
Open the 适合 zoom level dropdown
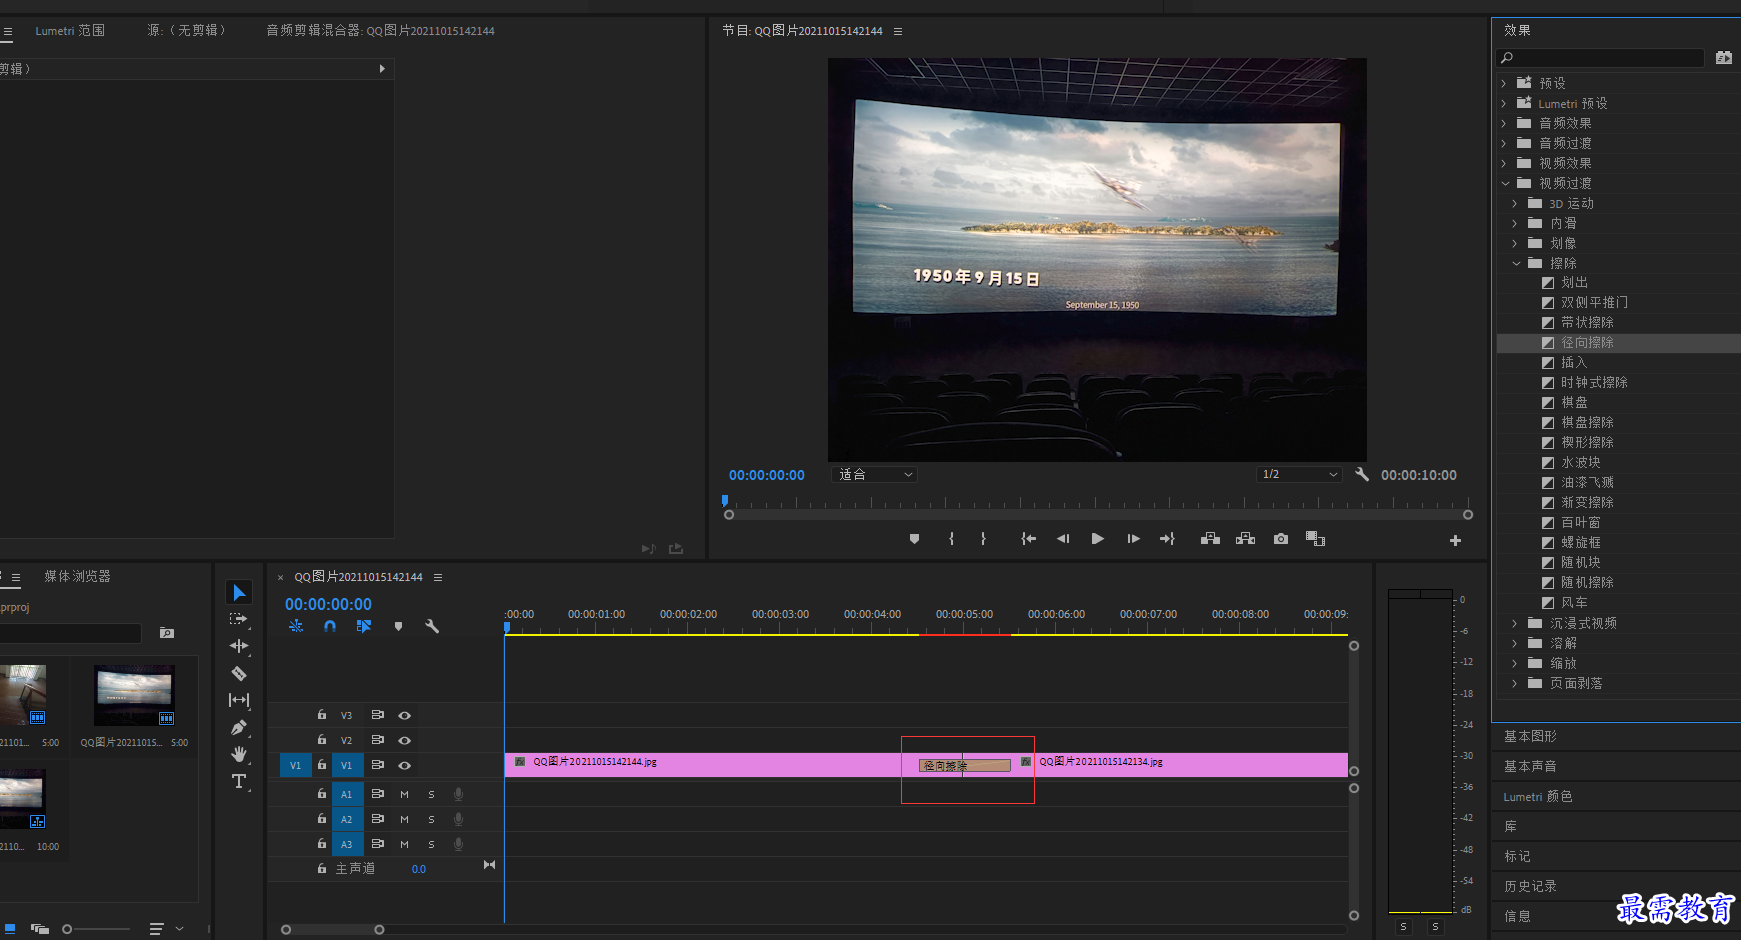(x=875, y=475)
